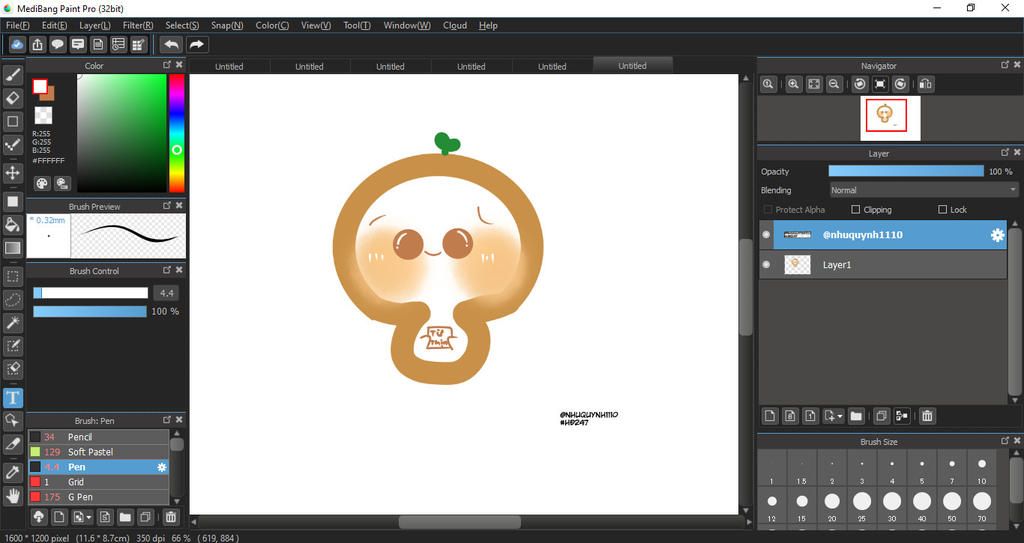Viewport: 1024px width, 543px height.
Task: Pop out the Brush Preview panel
Action: (x=167, y=205)
